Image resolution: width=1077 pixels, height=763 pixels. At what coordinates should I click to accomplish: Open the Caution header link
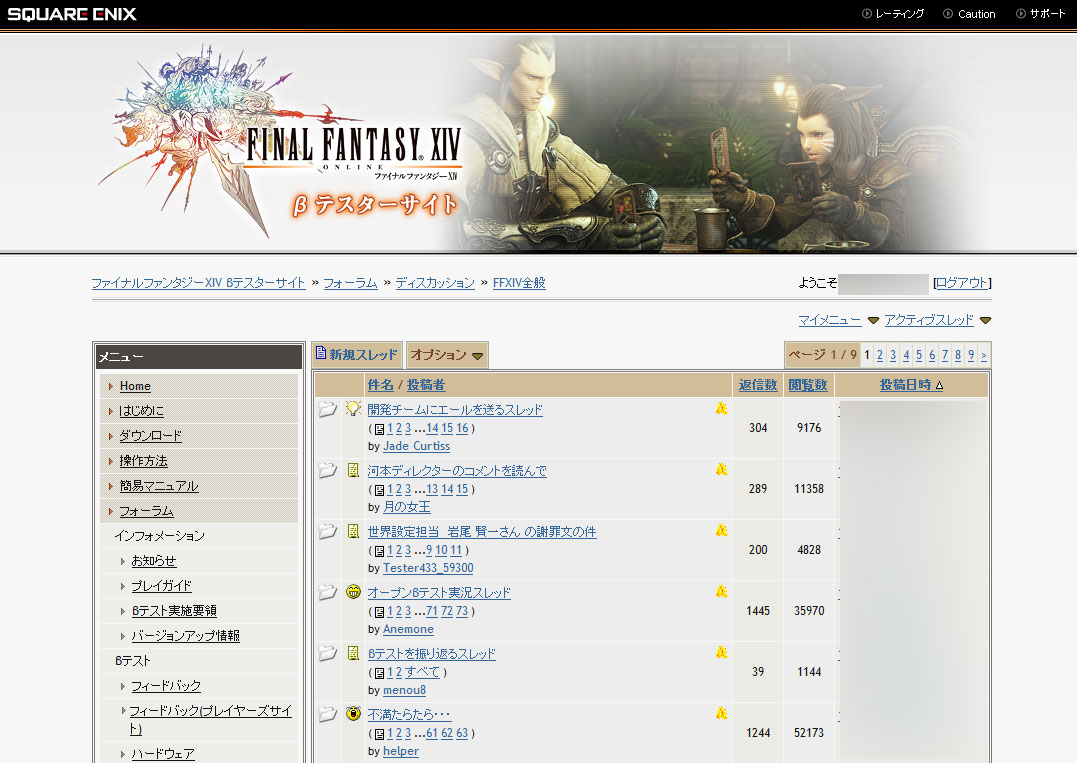tap(969, 14)
